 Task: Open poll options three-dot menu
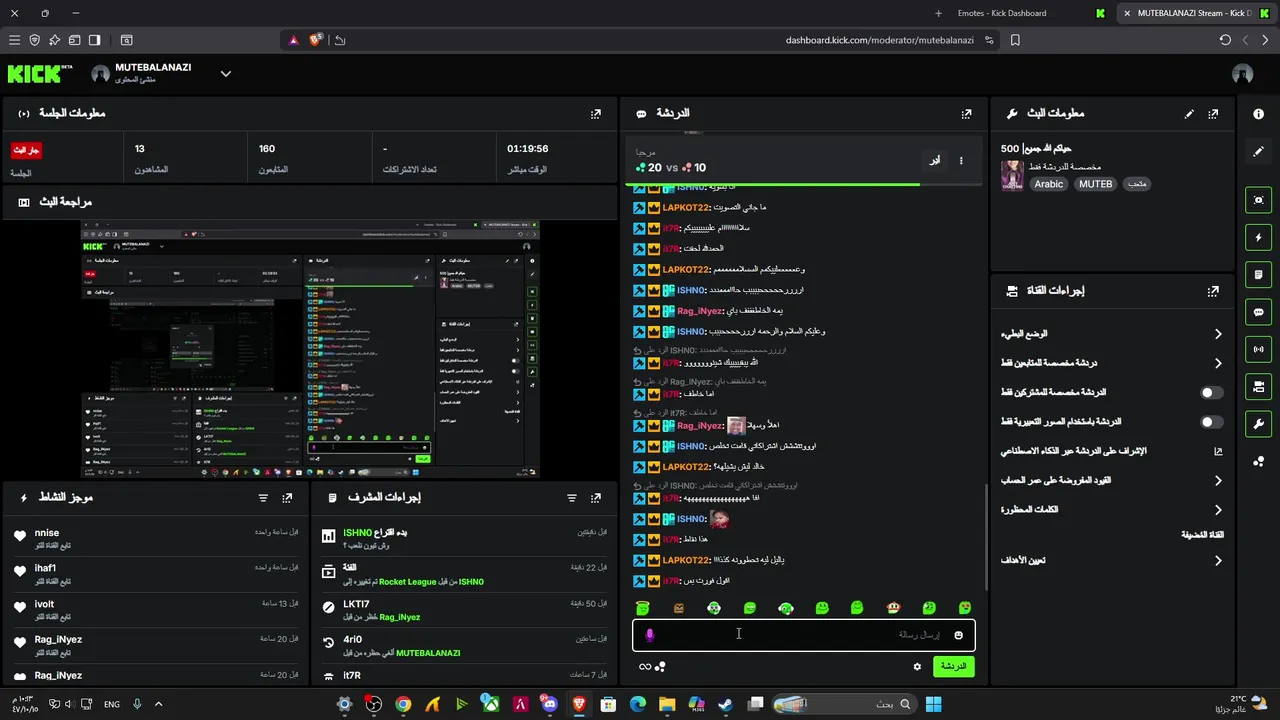[x=961, y=160]
